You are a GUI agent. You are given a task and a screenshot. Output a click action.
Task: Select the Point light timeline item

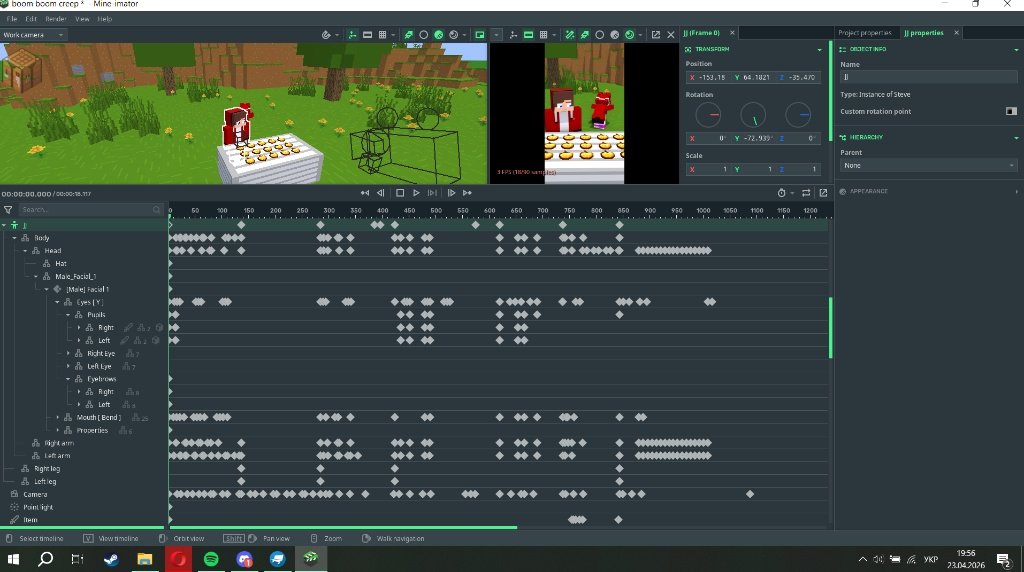(38, 507)
